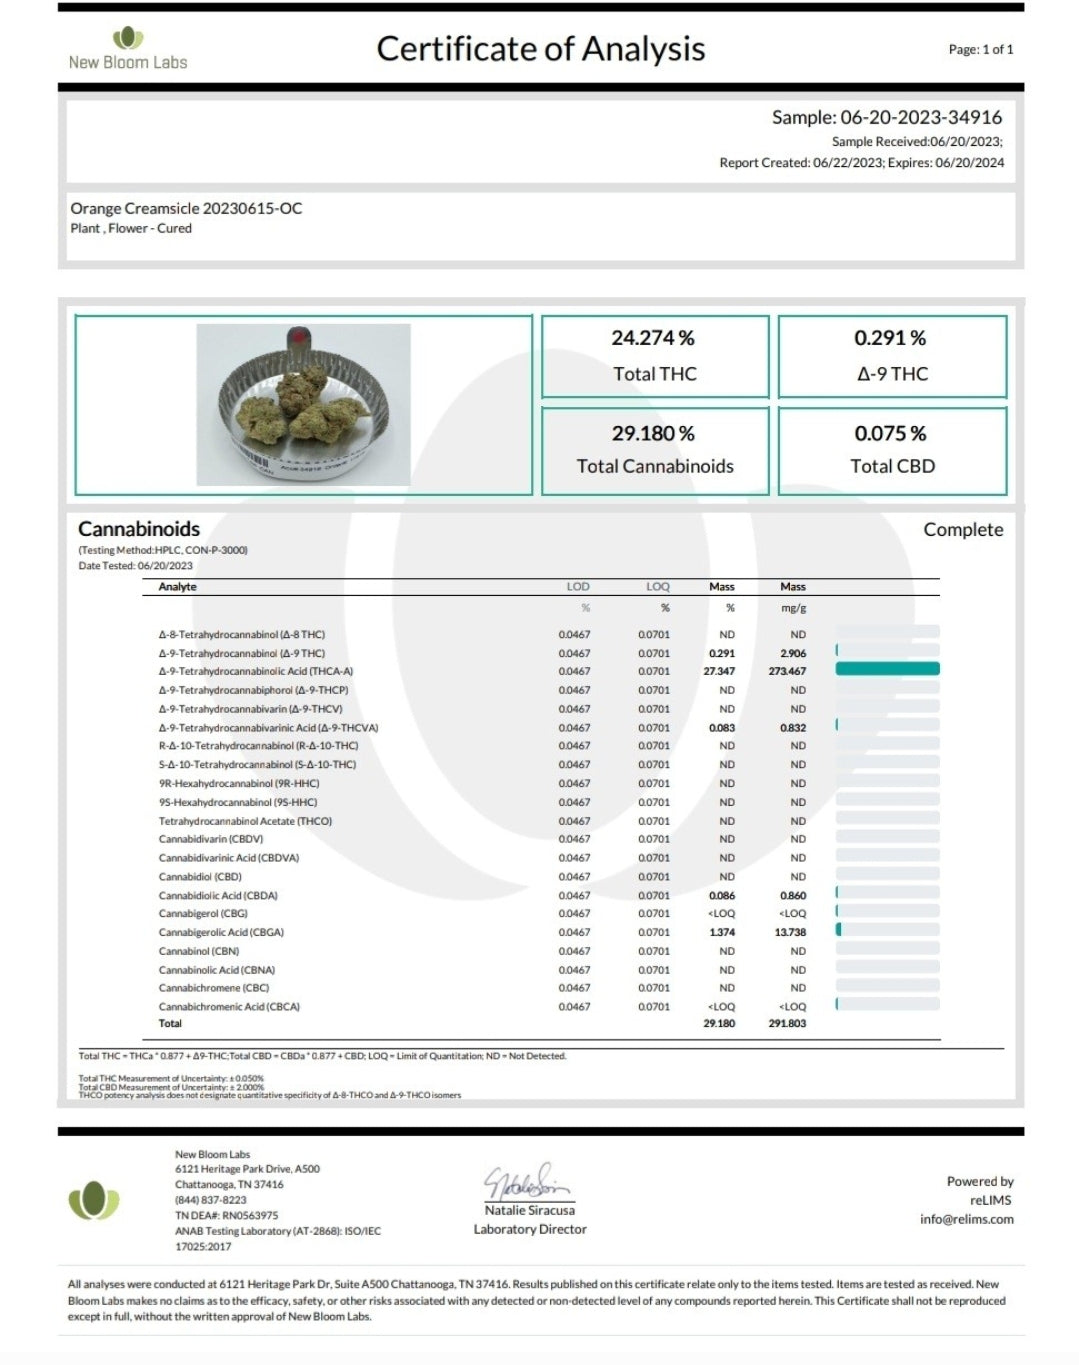Click the Analyte column header
The height and width of the screenshot is (1365, 1079).
pos(177,587)
